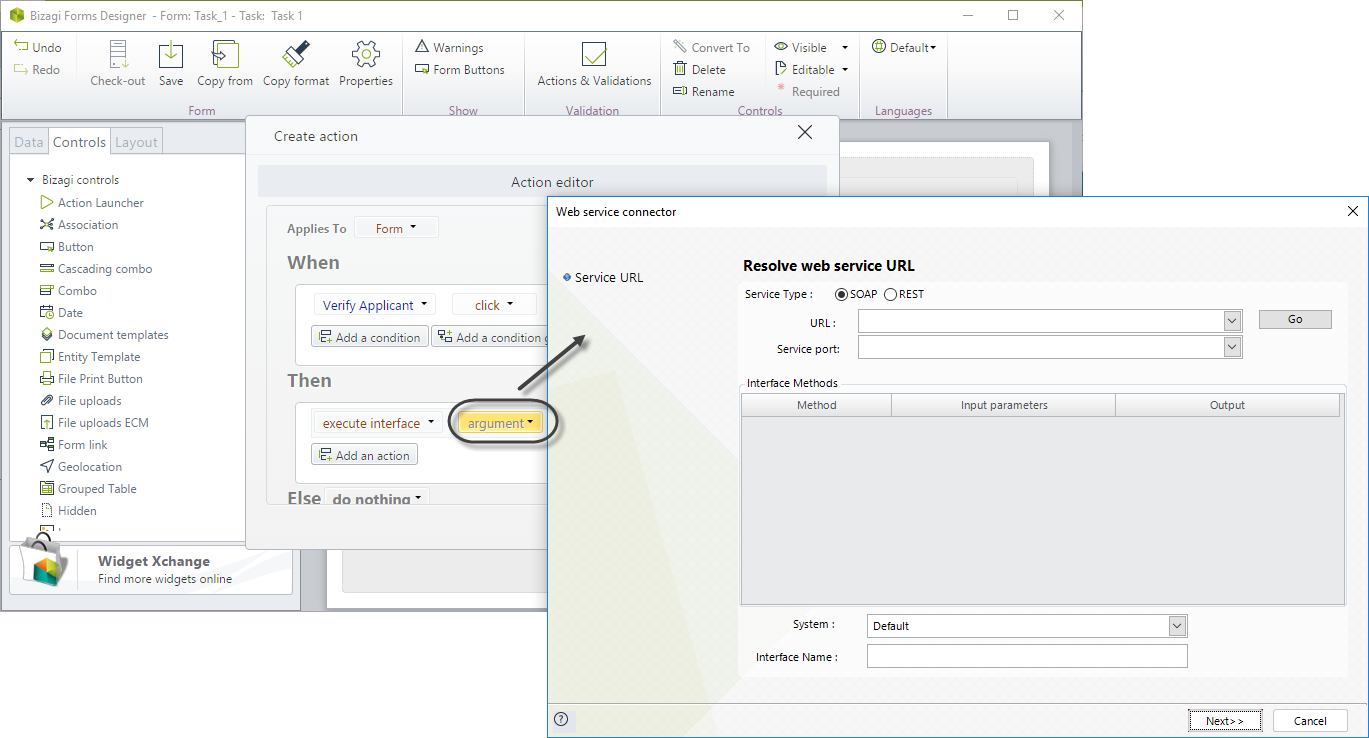Screen dimensions: 1369x738
Task: Select the Cascading combo control
Action: click(96, 268)
